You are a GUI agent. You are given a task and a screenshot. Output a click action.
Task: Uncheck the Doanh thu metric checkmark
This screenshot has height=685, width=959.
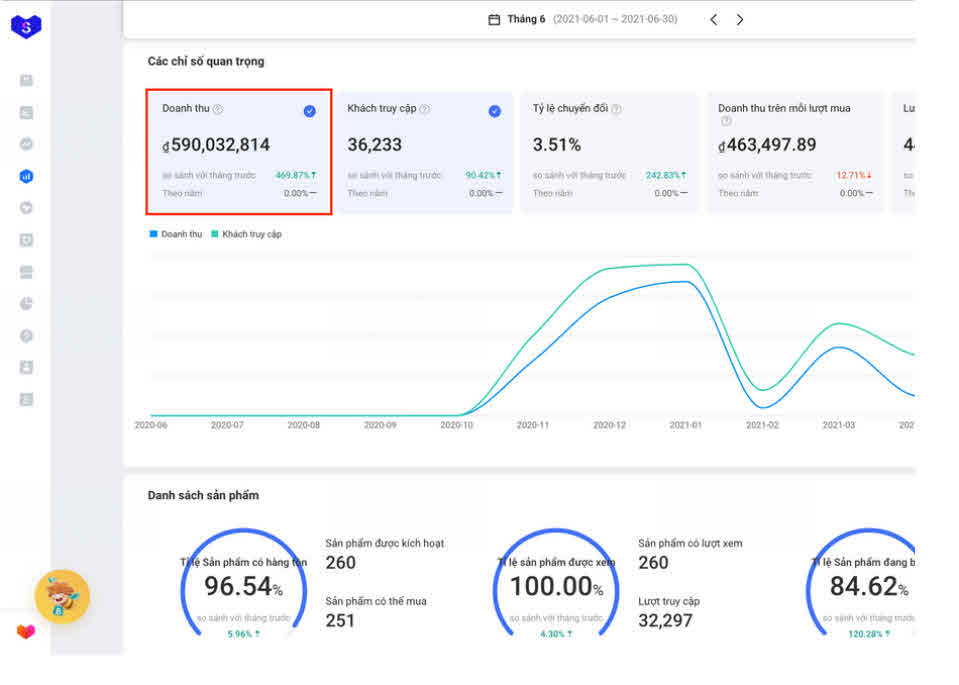point(309,111)
